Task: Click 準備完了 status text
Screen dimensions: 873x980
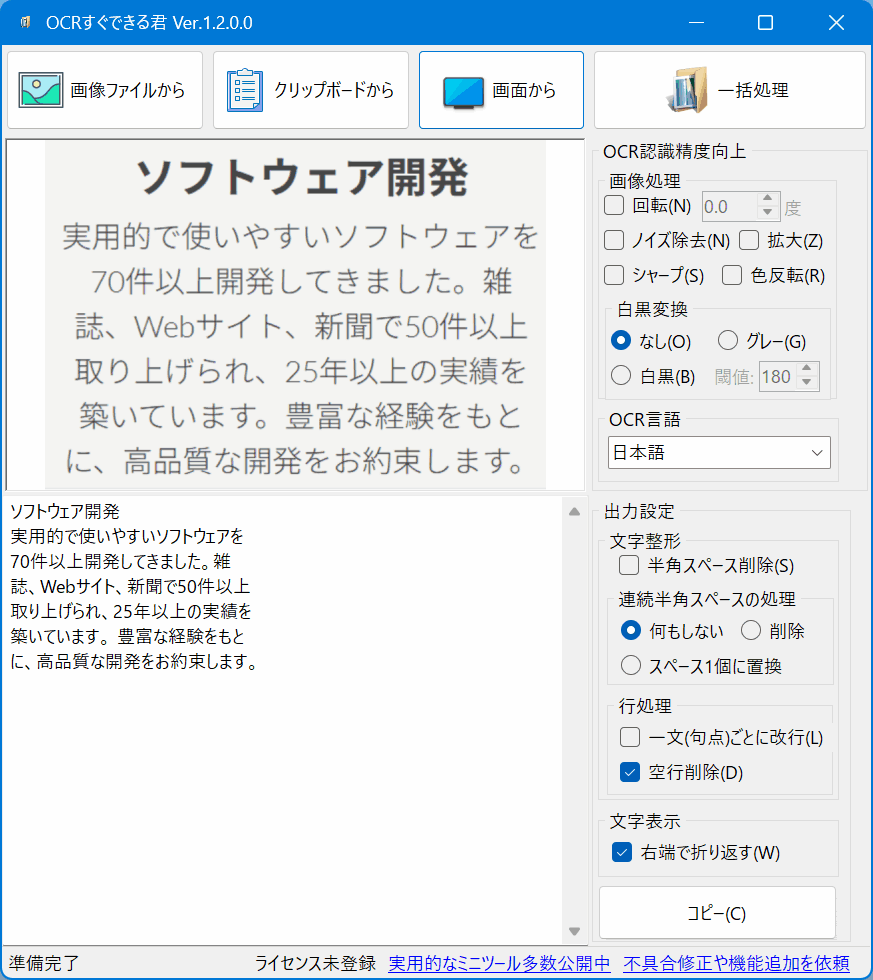Action: tap(44, 963)
